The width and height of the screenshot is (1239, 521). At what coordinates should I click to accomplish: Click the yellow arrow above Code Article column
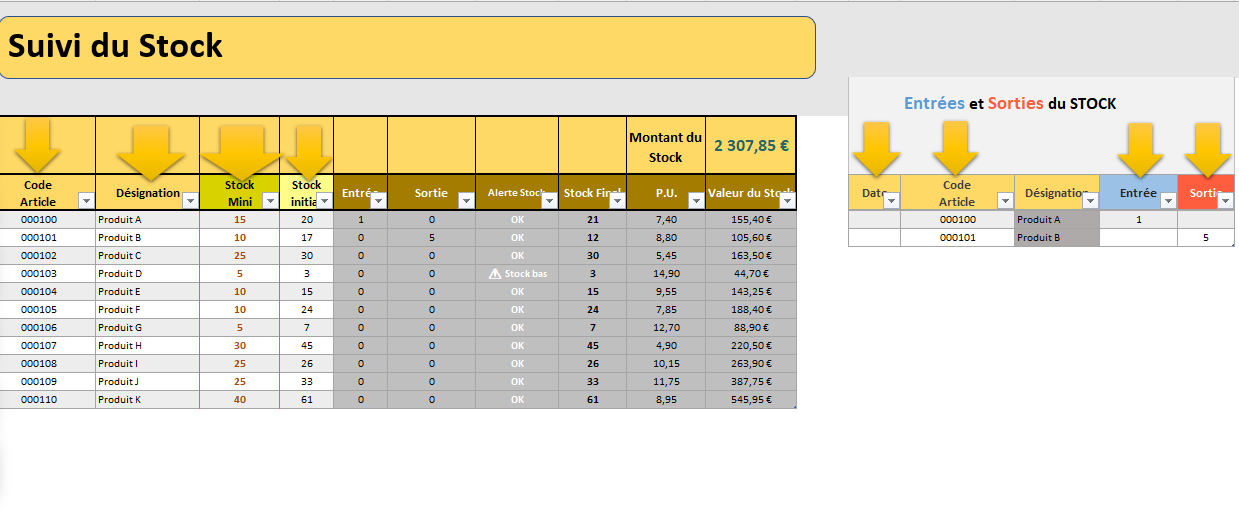point(38,145)
